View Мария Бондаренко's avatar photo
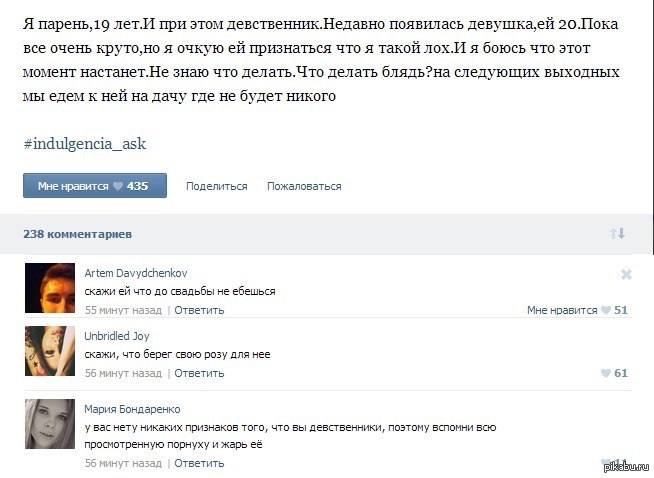 pyautogui.click(x=50, y=424)
